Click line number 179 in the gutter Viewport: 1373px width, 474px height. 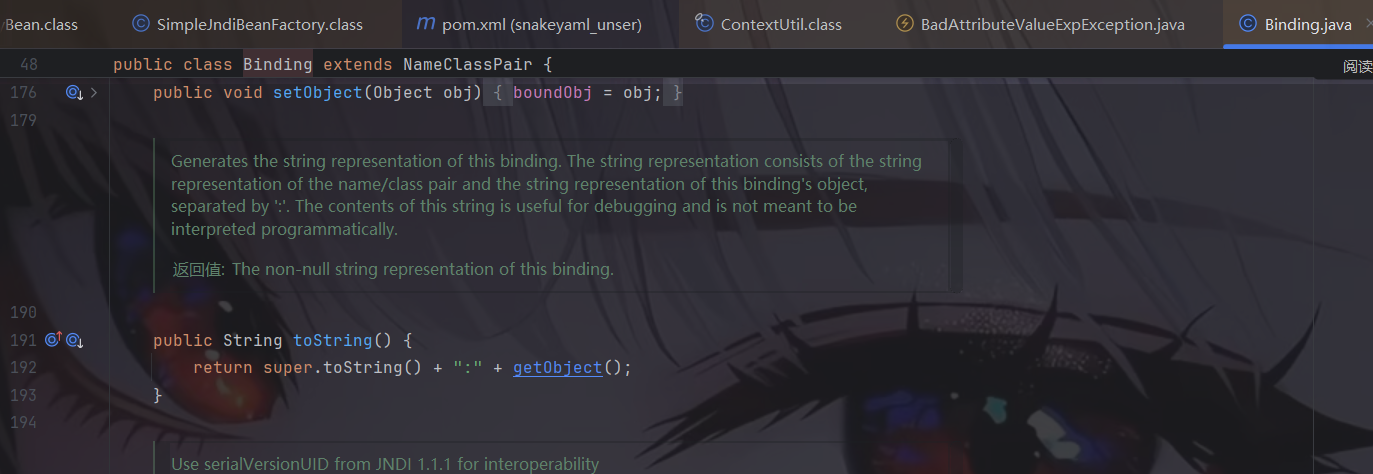tap(22, 120)
